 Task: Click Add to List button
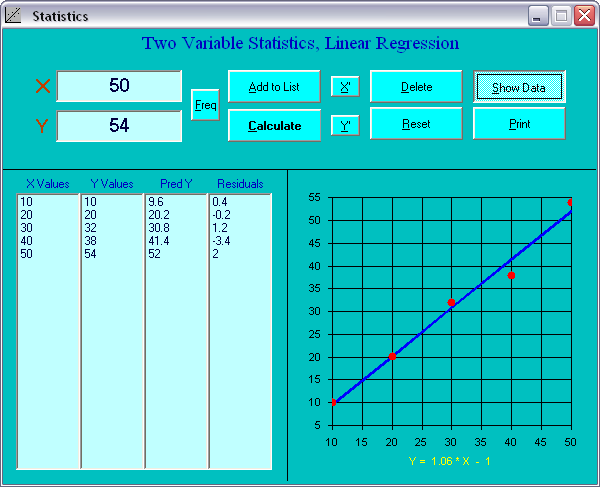274,86
